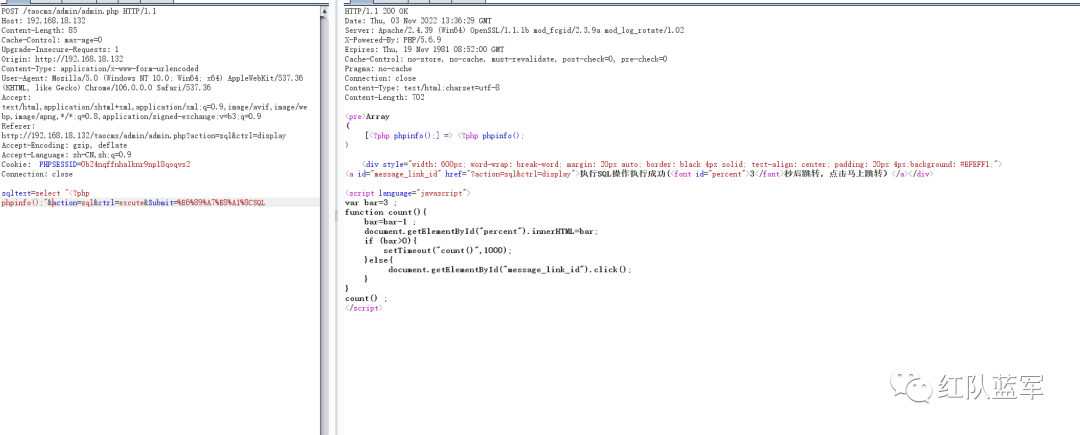Place cursor on the sqltext=select body line
The width and height of the screenshot is (1080, 435).
[x=45, y=193]
